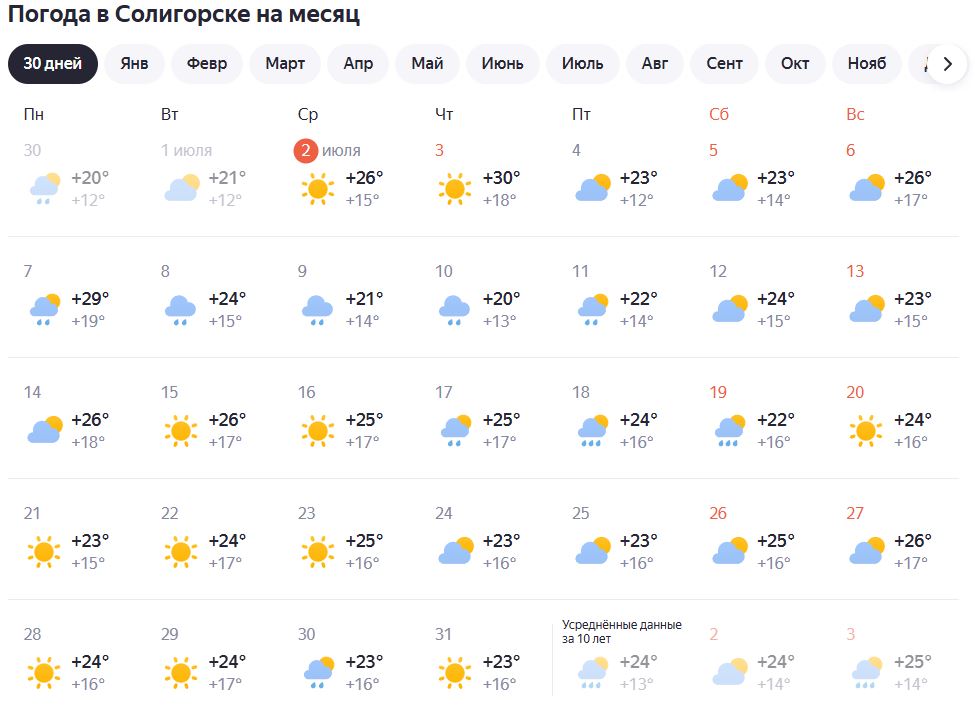The image size is (975, 712).
Task: Click the heavy rain icon for July 18
Action: (x=592, y=430)
